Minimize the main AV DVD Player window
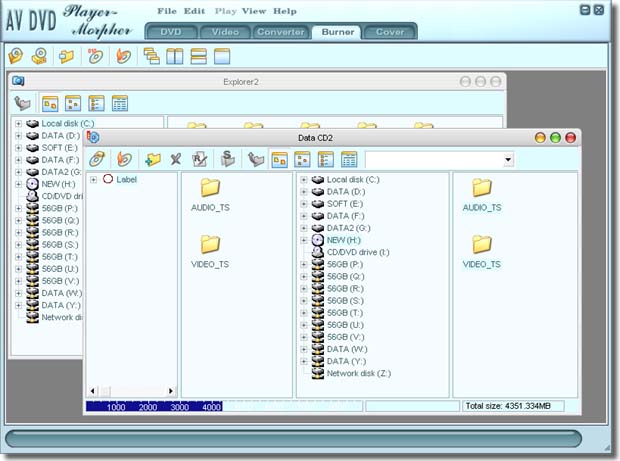The width and height of the screenshot is (620, 461). click(x=585, y=9)
